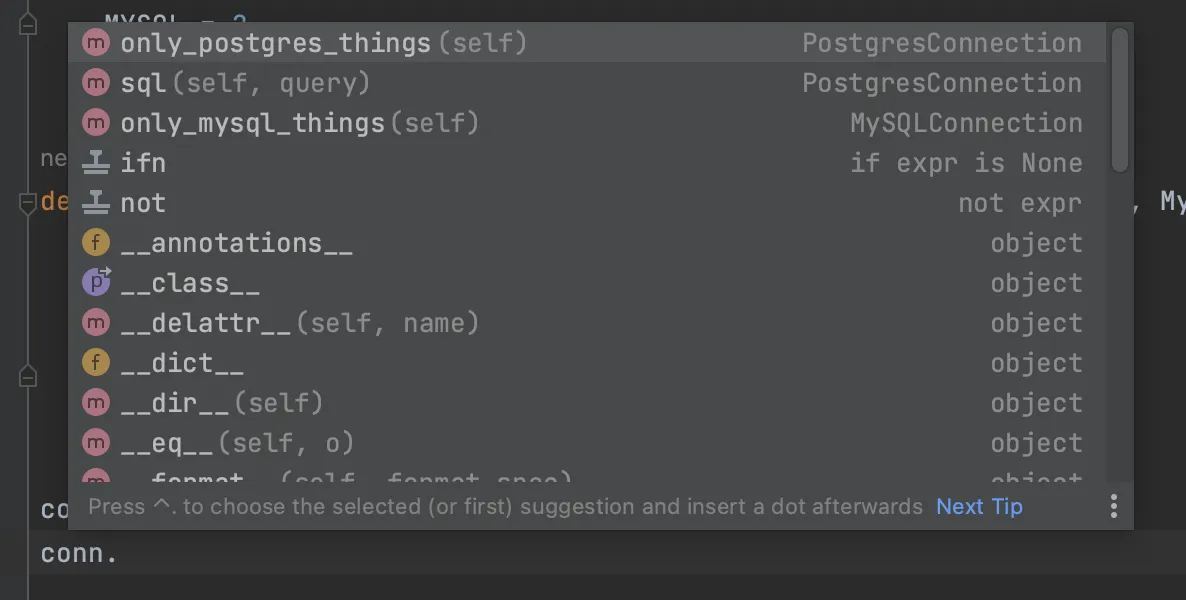Click the method icon next to sql
The height and width of the screenshot is (600, 1186).
(95, 83)
